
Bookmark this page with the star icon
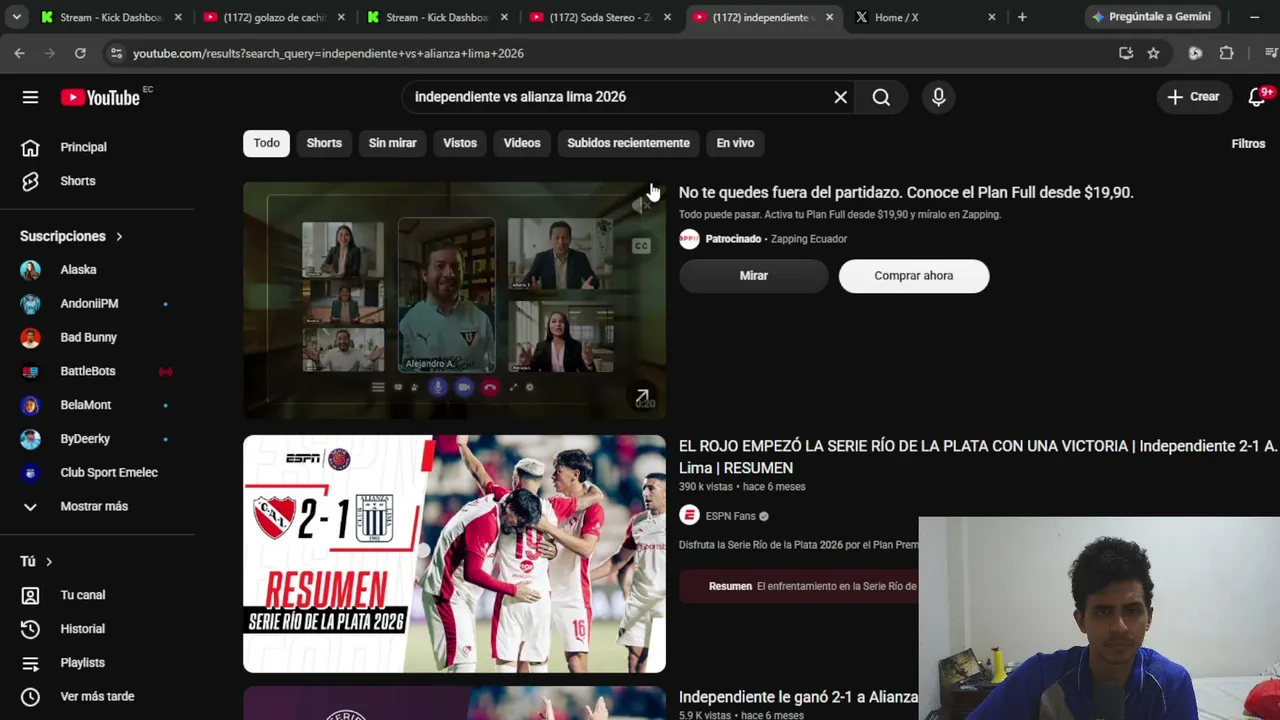(x=1153, y=53)
